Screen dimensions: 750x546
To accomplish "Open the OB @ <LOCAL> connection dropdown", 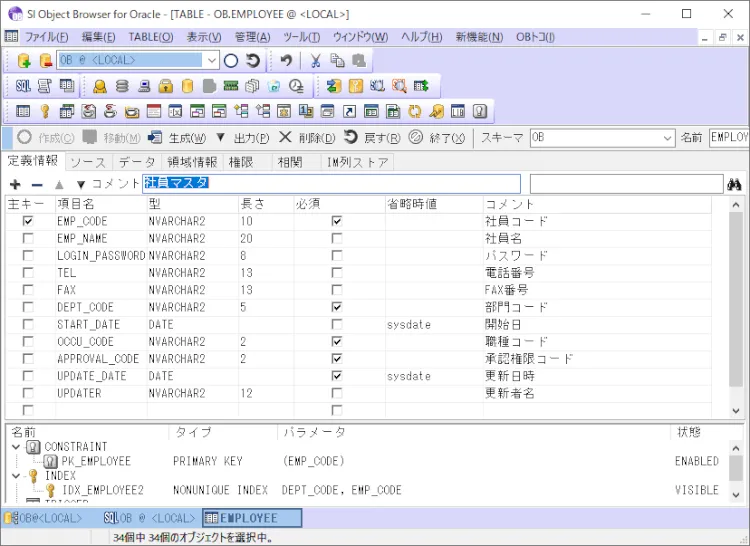I will pyautogui.click(x=211, y=60).
